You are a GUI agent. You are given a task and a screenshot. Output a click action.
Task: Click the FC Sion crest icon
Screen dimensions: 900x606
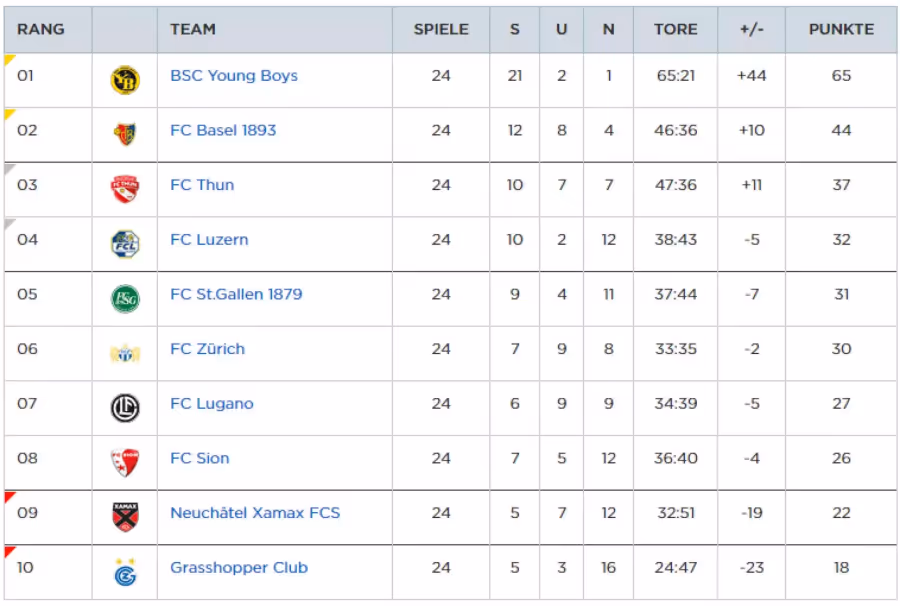click(125, 463)
